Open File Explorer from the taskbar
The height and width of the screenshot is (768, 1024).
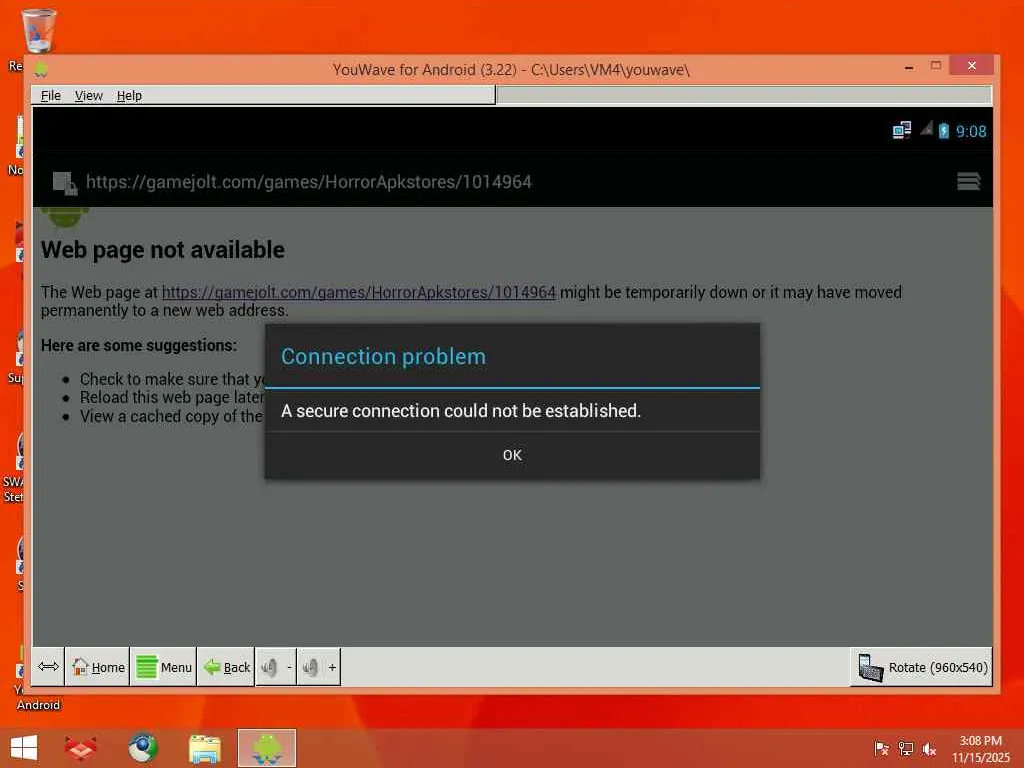point(204,748)
